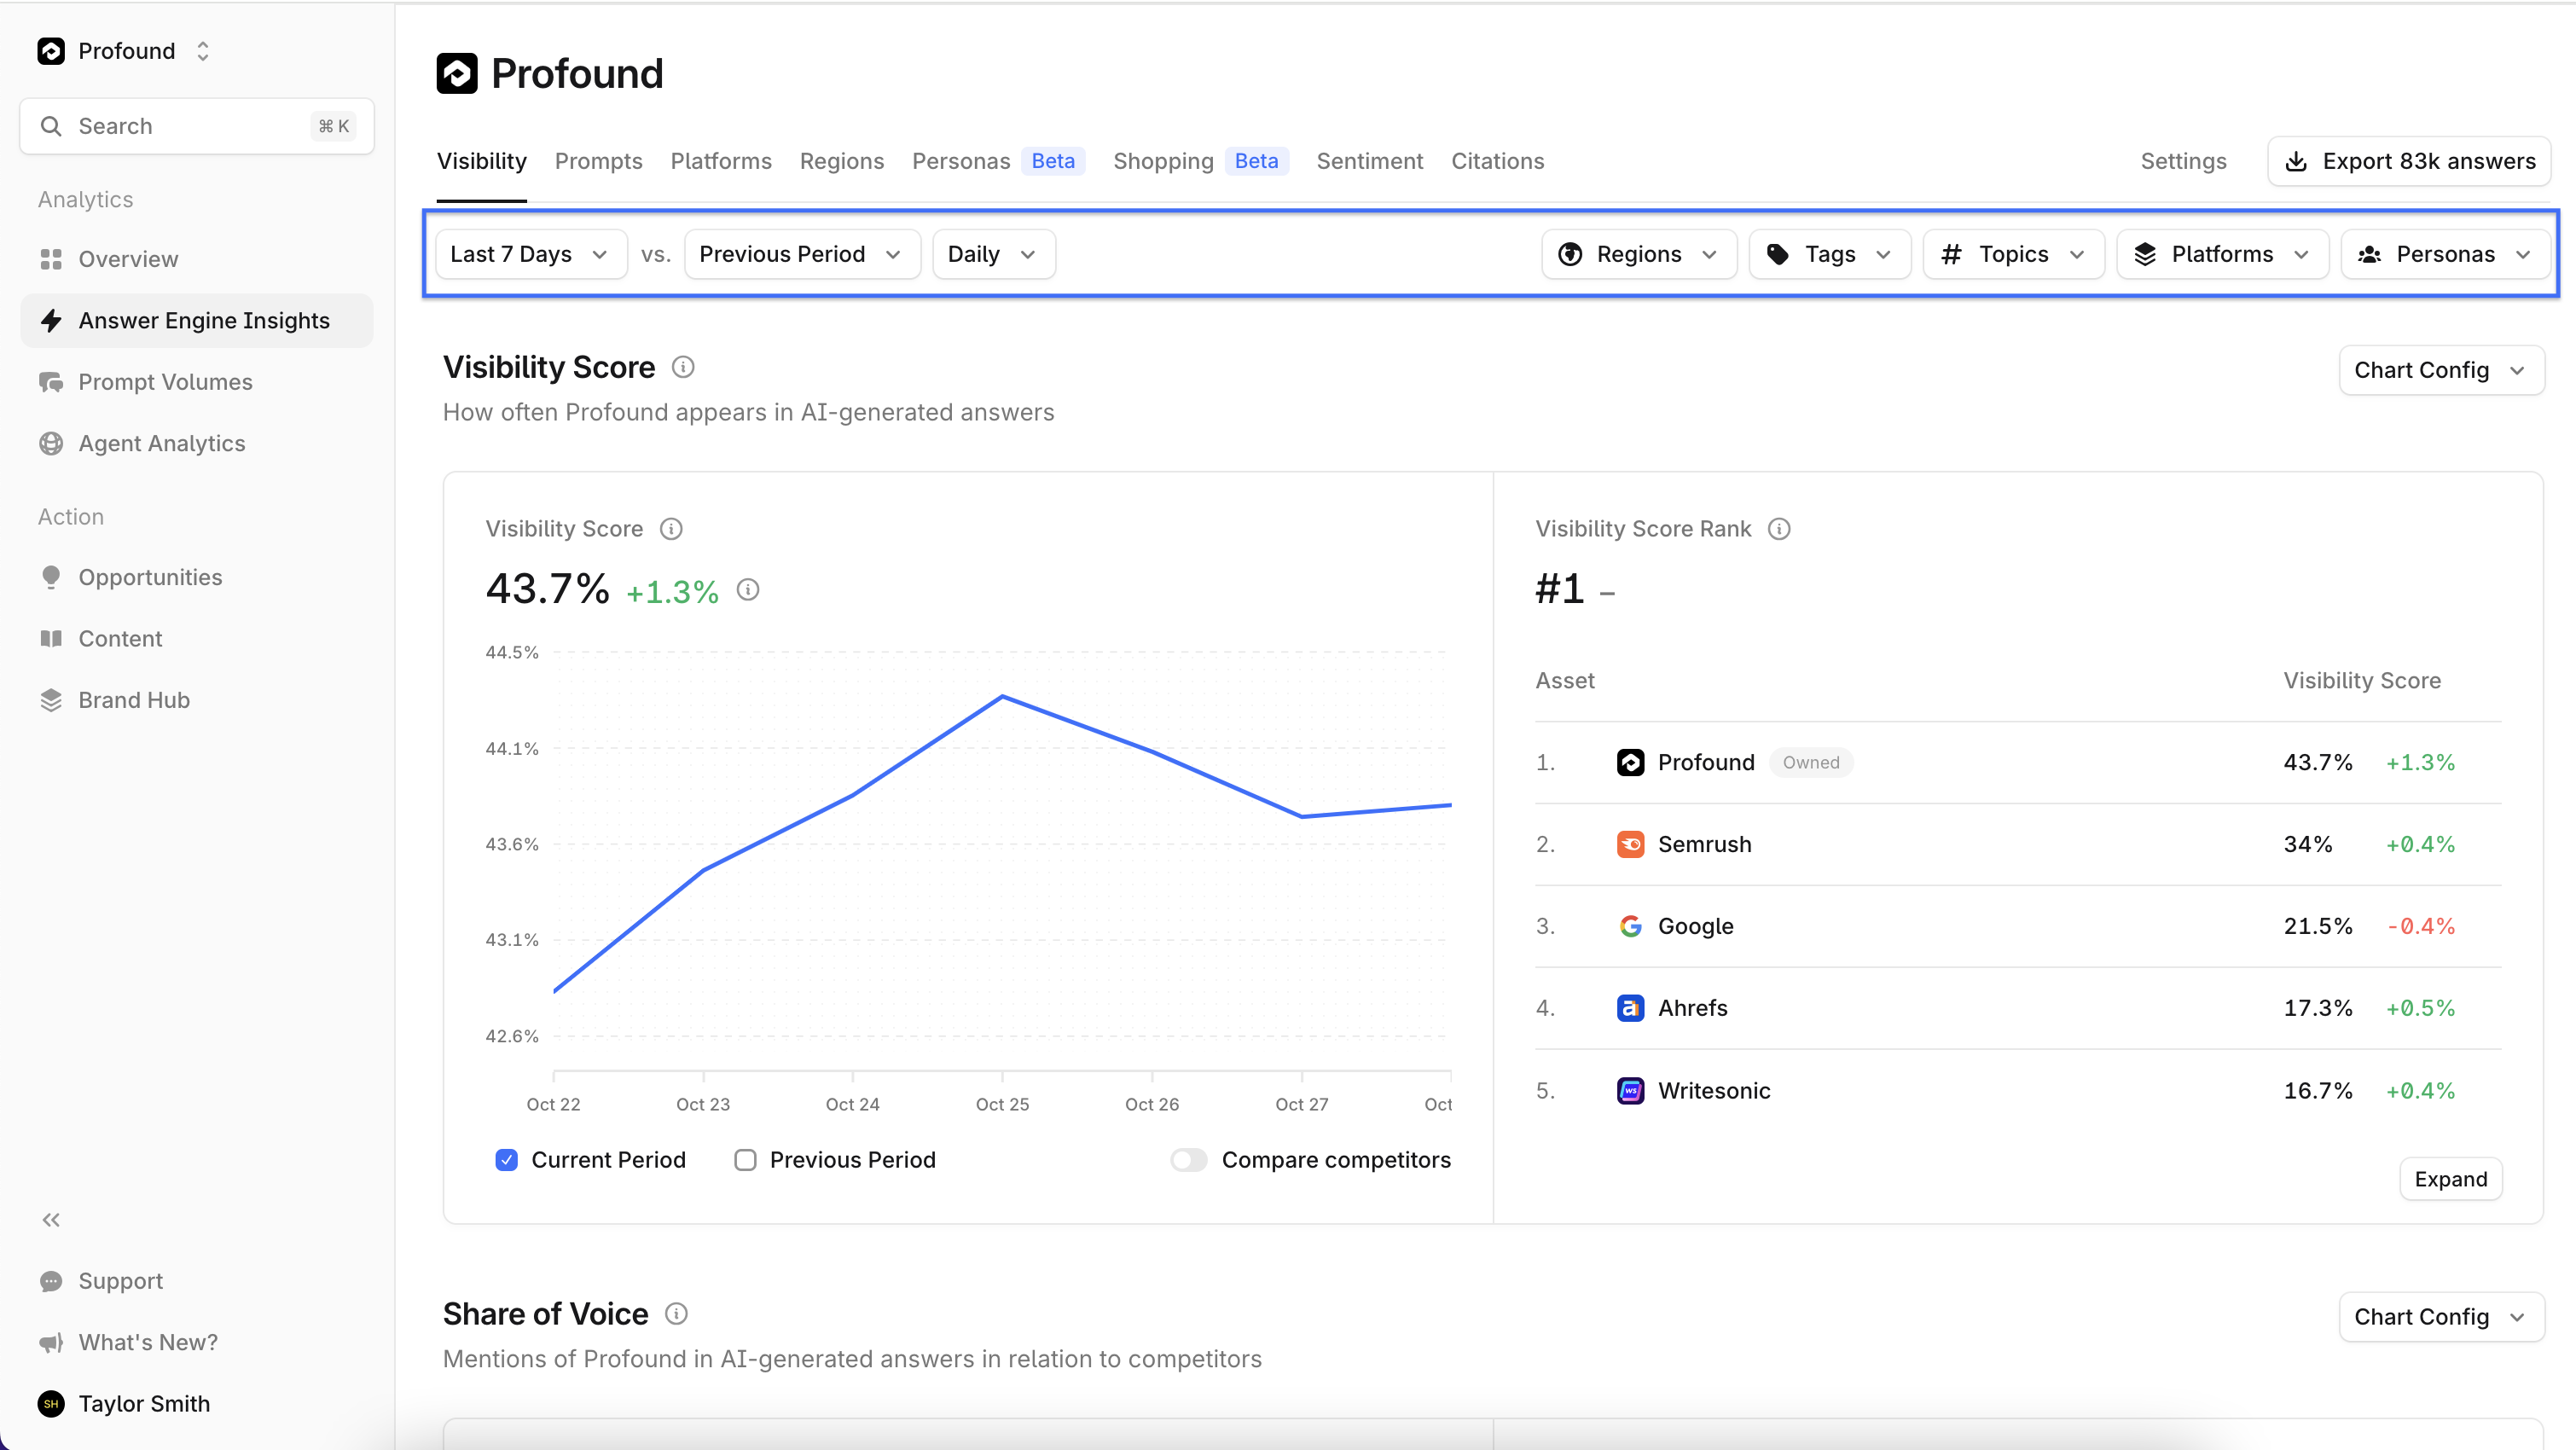
Task: Uncheck the Current Period checkbox
Action: point(507,1160)
